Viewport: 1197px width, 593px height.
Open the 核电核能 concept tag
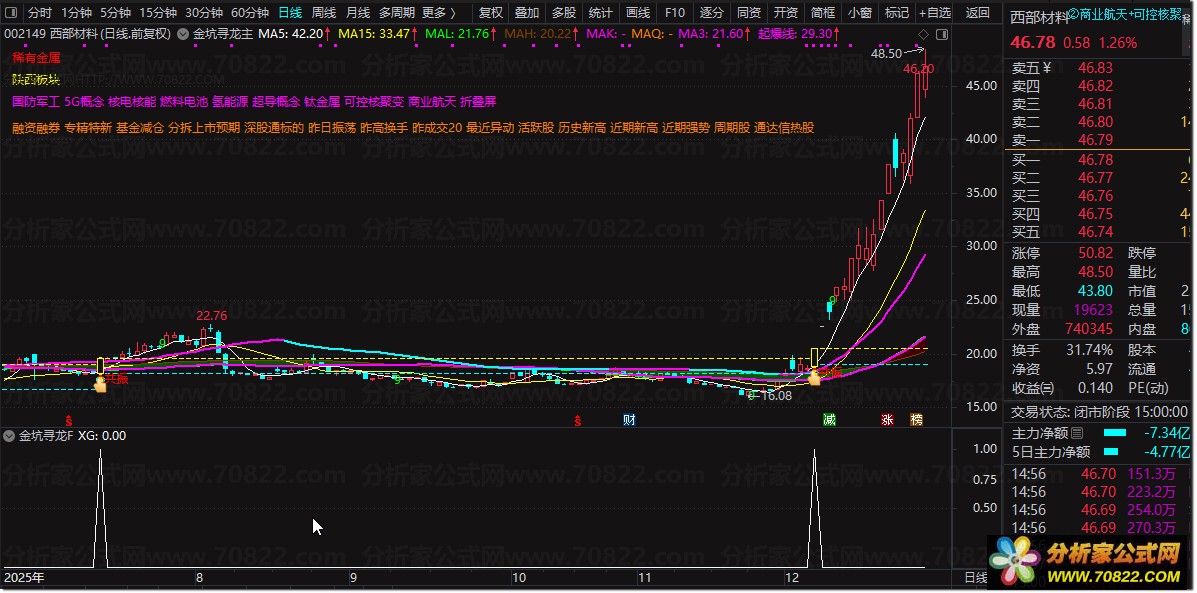point(132,101)
